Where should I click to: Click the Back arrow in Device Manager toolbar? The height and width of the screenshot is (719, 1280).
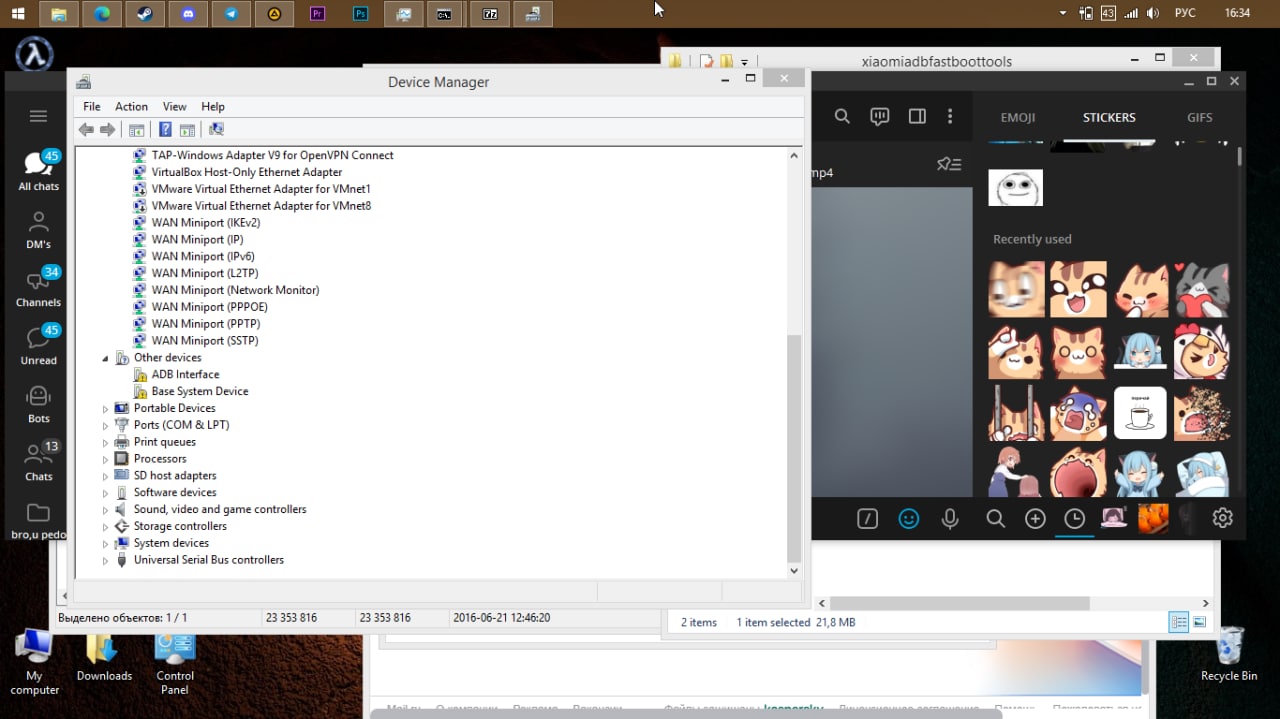pyautogui.click(x=86, y=129)
